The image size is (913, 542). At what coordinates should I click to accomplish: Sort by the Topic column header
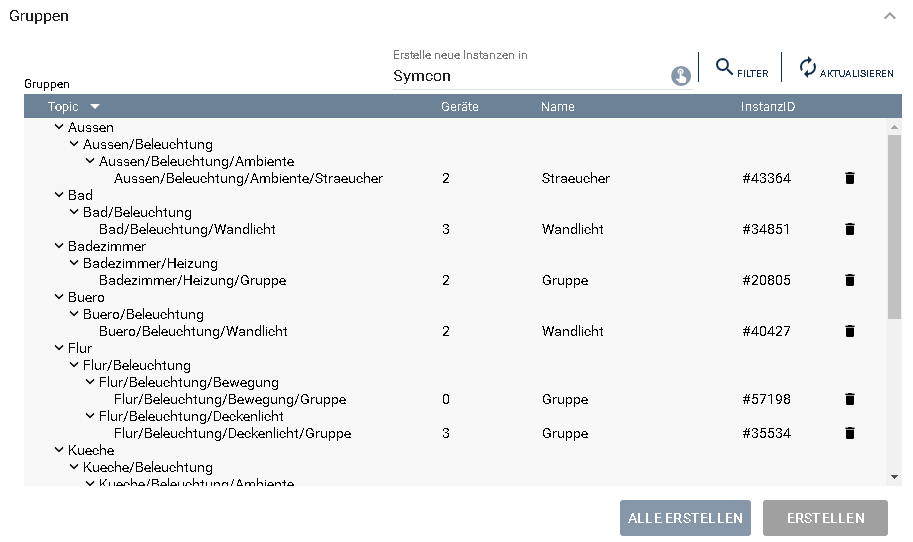click(x=73, y=107)
